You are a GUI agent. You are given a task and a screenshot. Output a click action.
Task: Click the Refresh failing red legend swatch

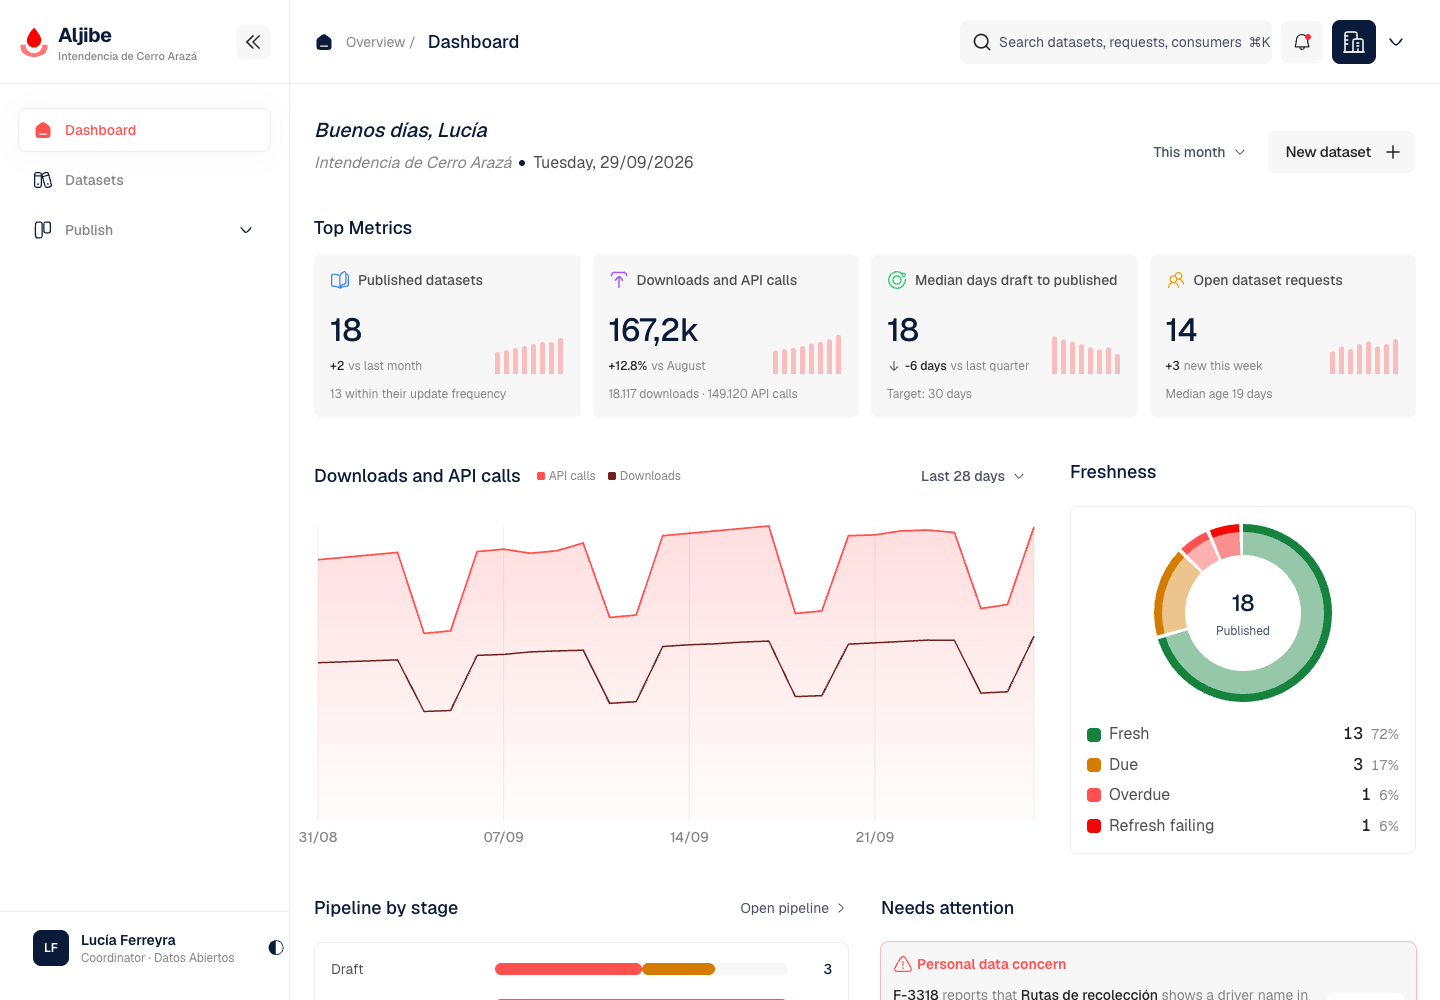pos(1094,826)
